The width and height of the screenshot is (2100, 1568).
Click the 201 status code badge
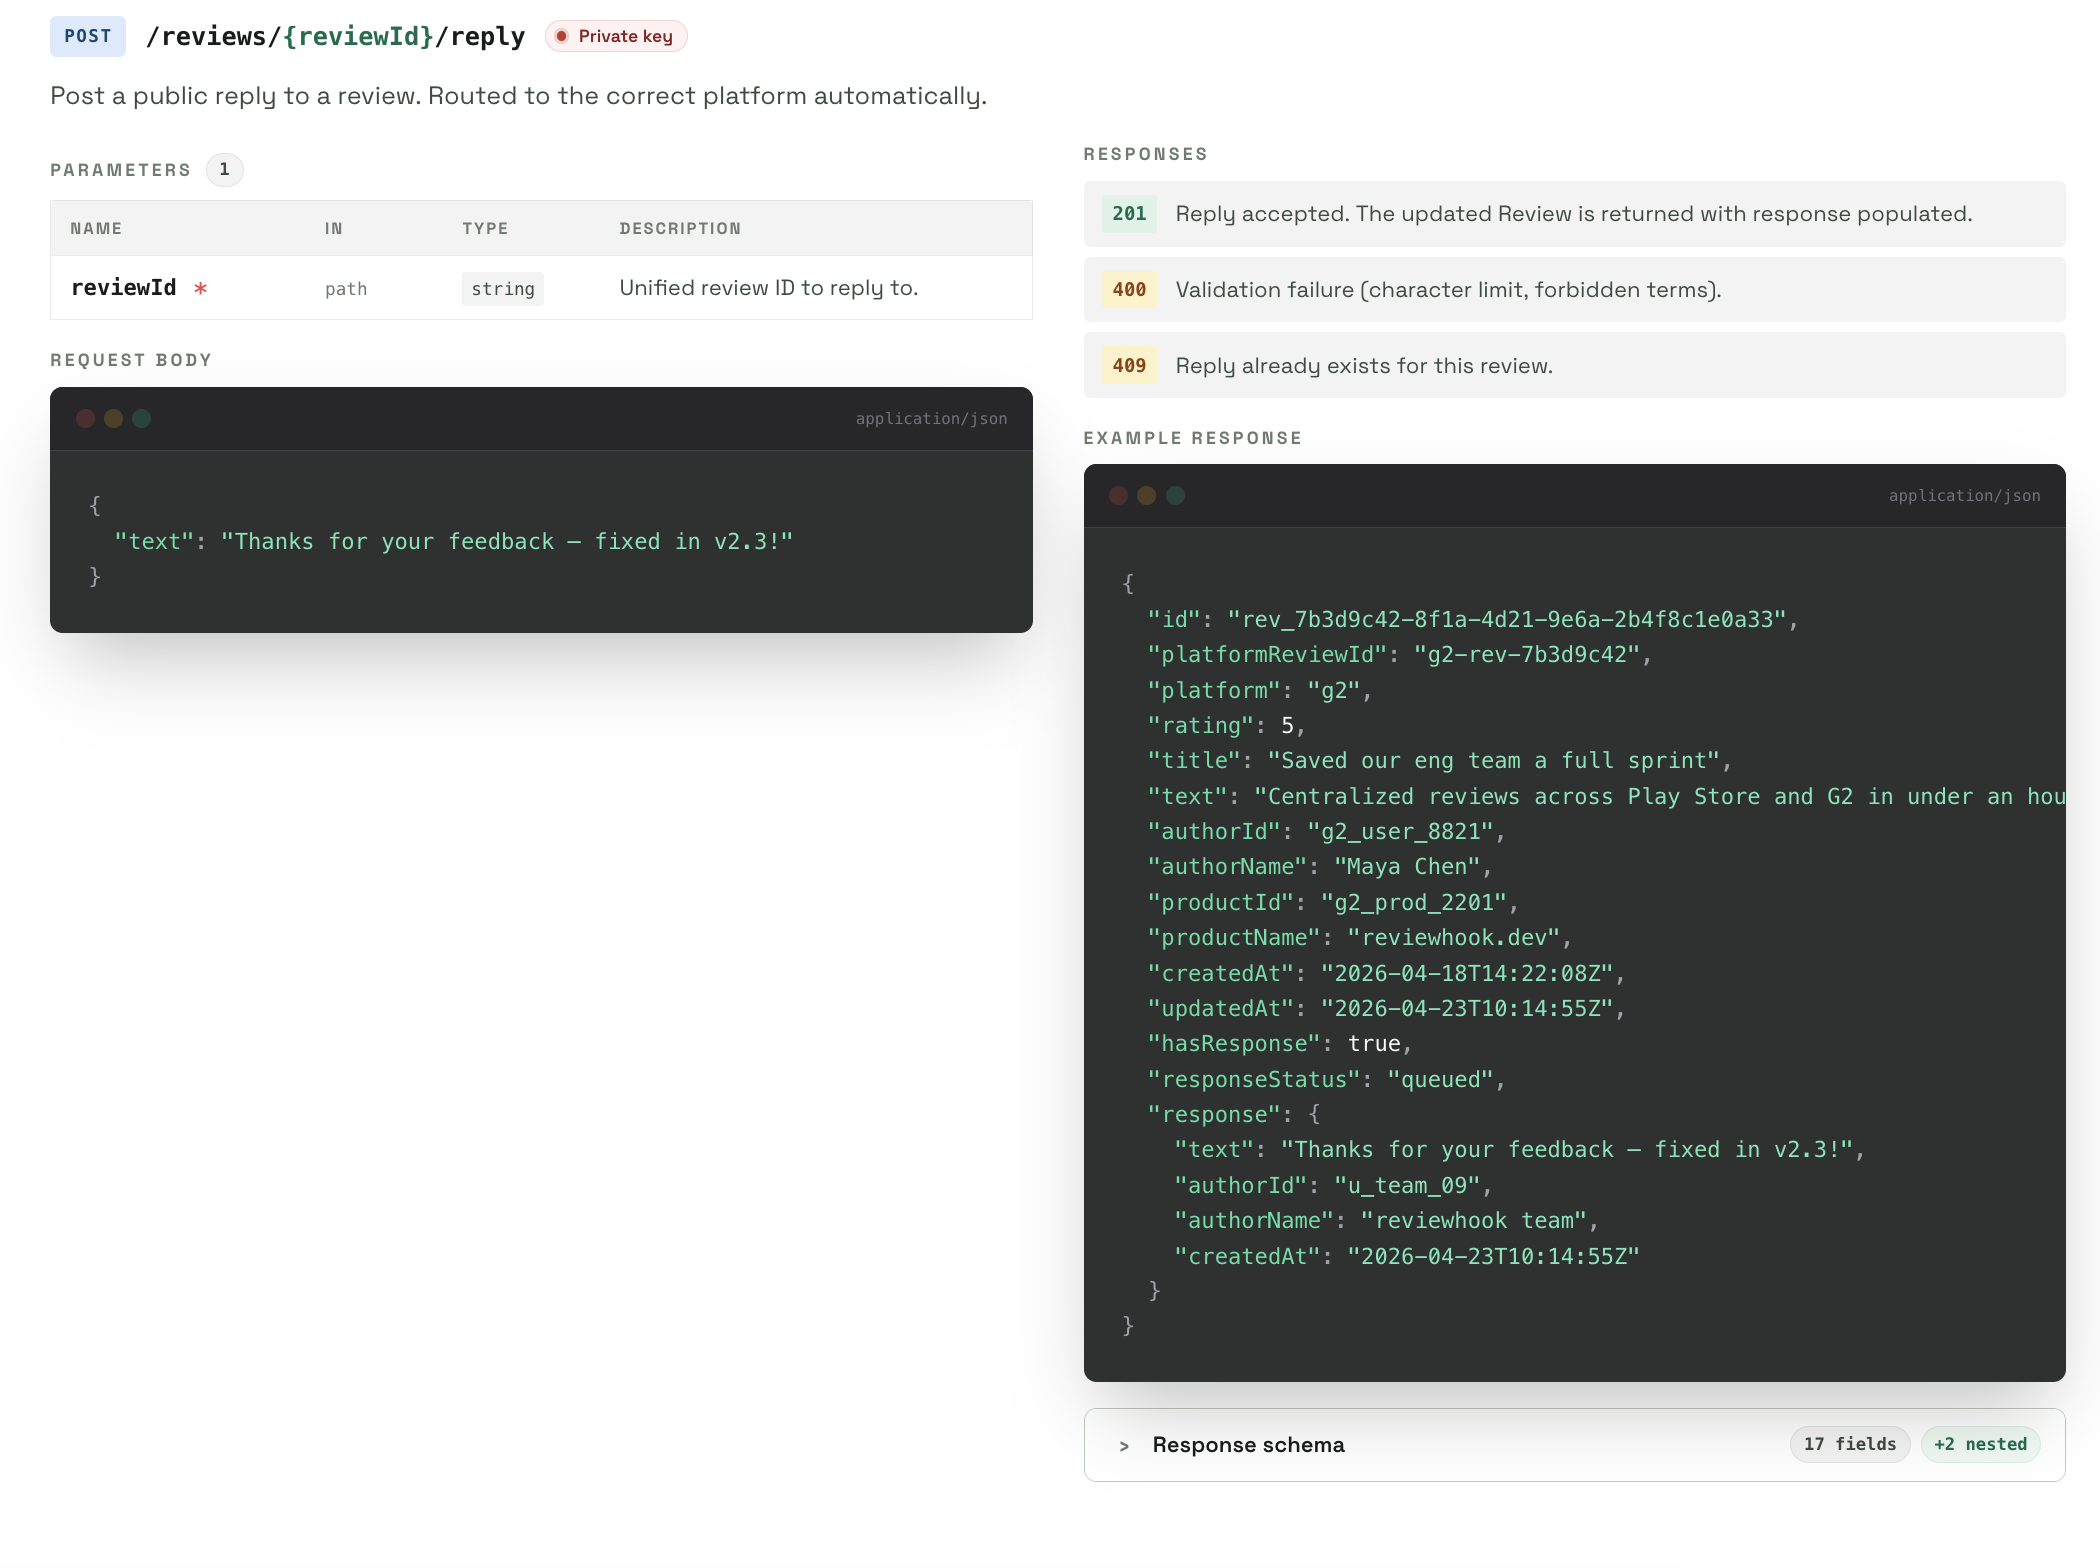(1129, 213)
